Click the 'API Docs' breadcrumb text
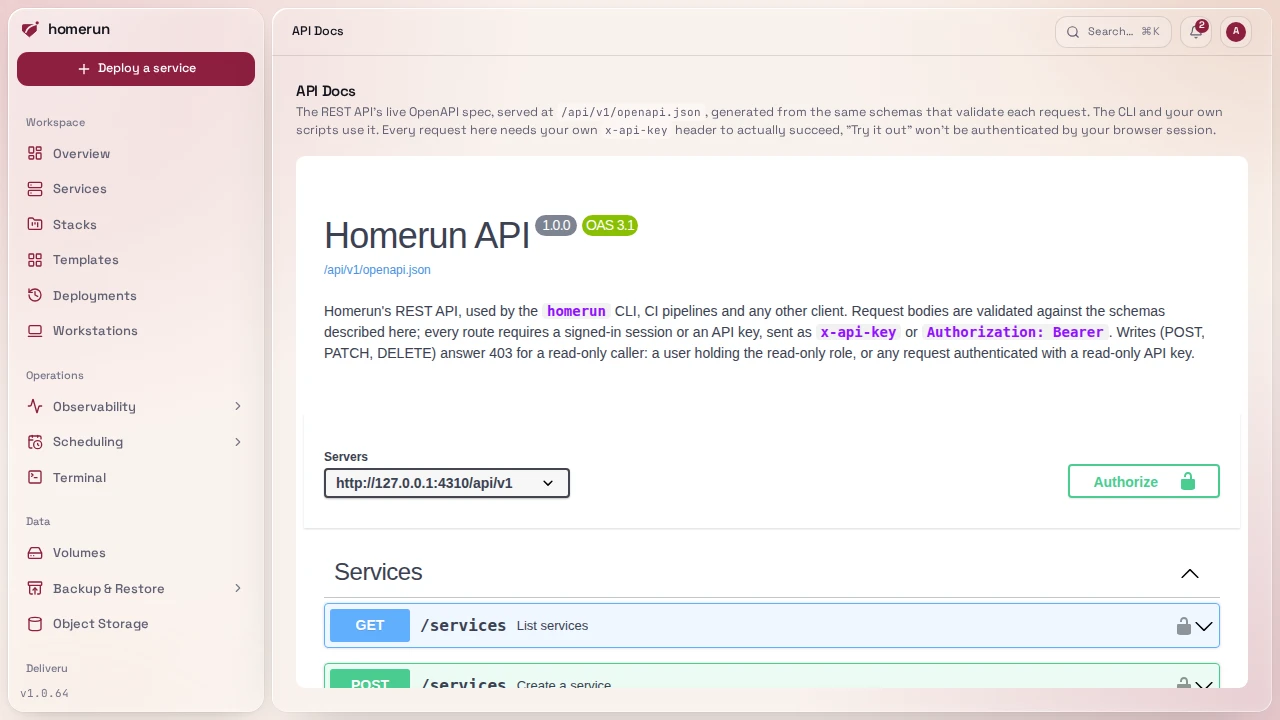 (x=318, y=31)
